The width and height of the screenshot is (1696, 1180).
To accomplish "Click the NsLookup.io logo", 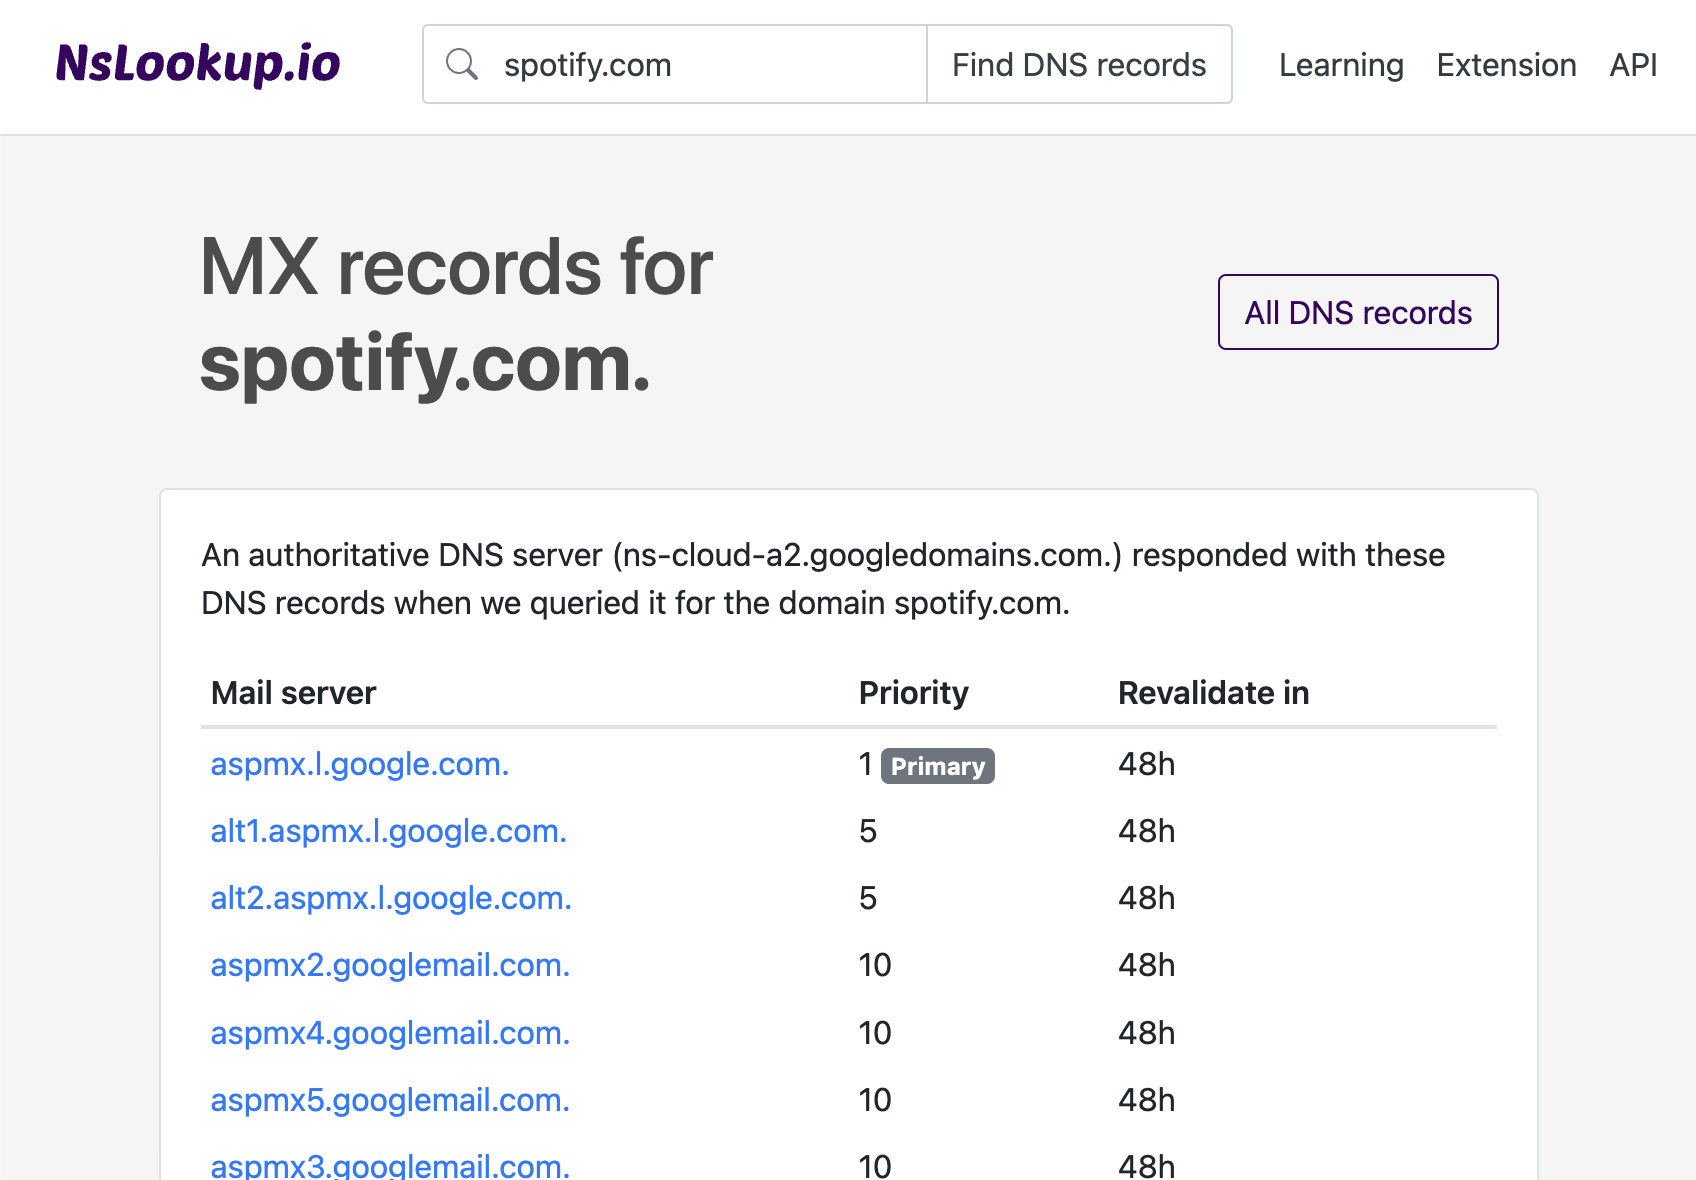I will 197,63.
